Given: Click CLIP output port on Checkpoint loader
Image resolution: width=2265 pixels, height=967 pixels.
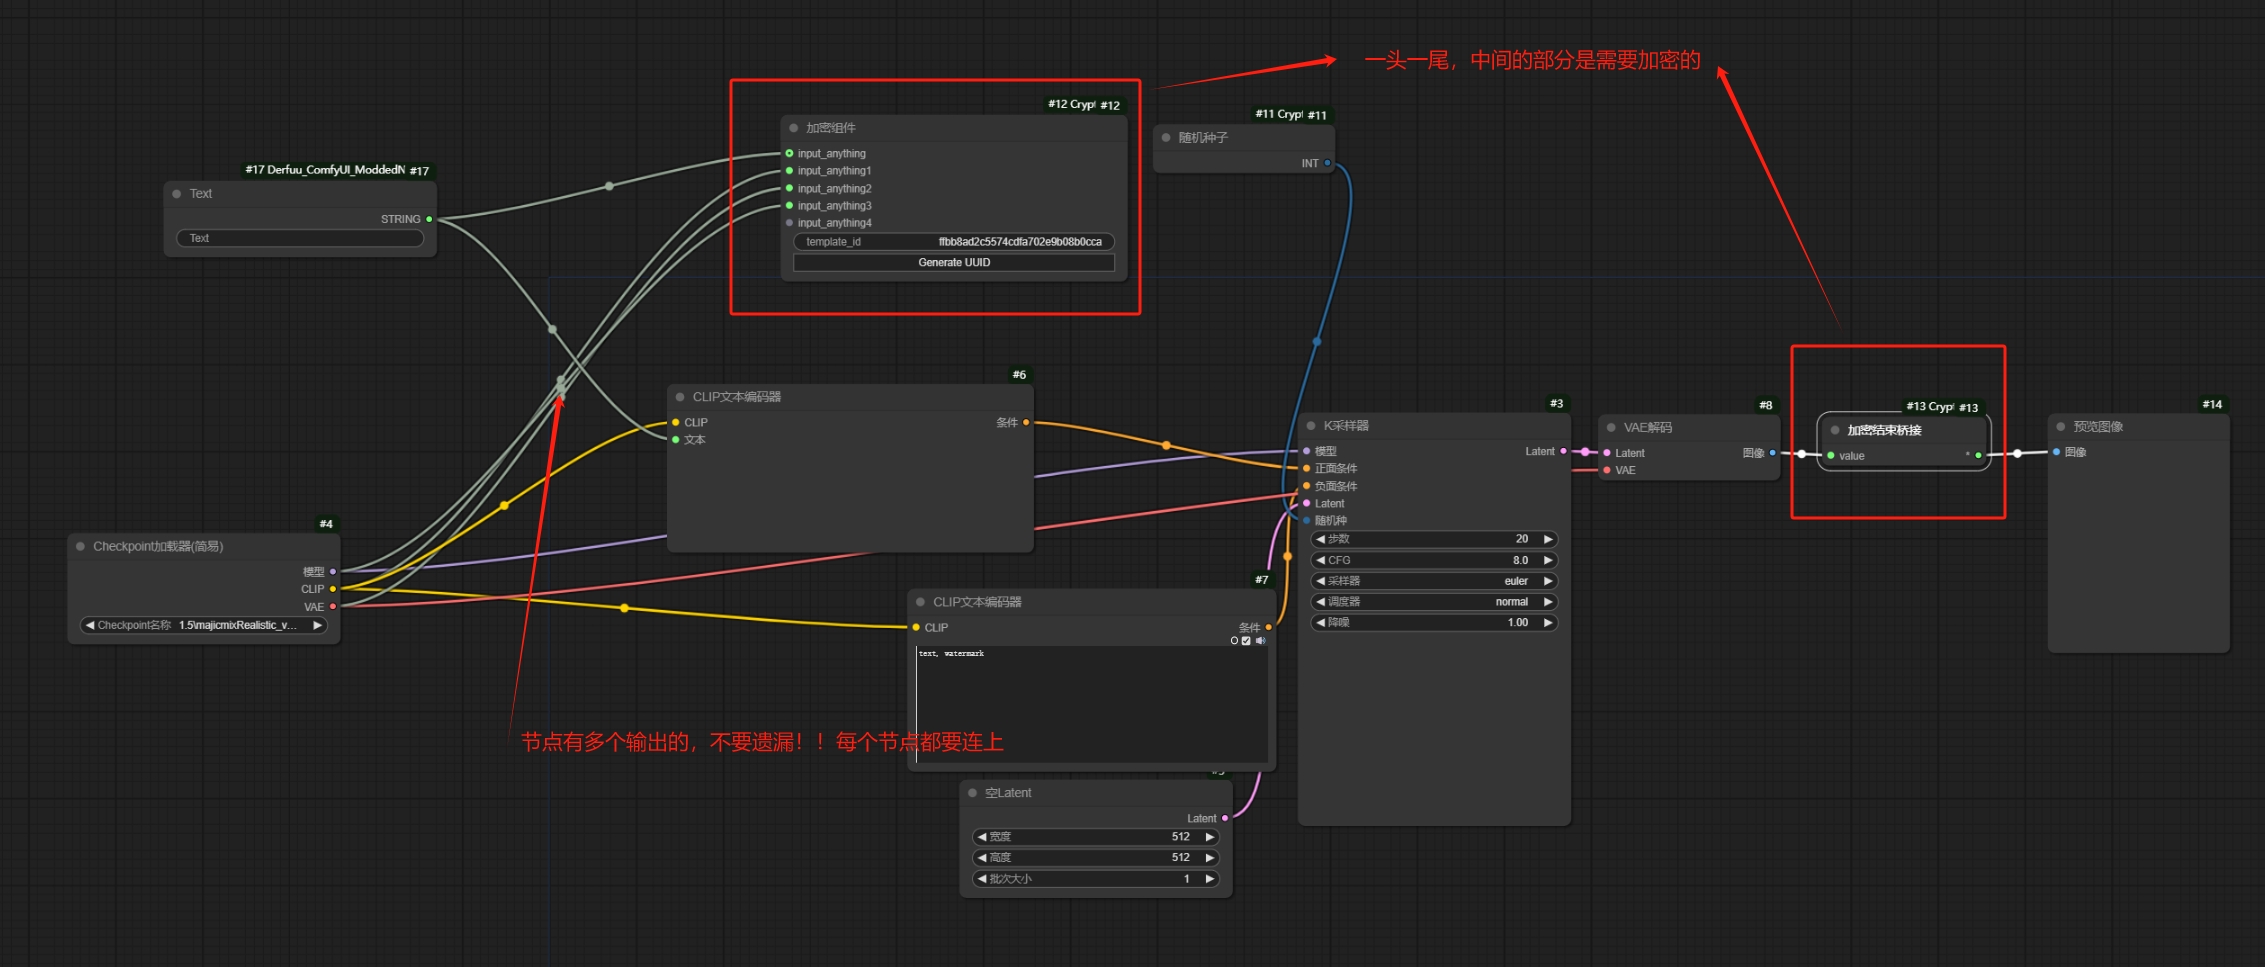Looking at the screenshot, I should (333, 589).
